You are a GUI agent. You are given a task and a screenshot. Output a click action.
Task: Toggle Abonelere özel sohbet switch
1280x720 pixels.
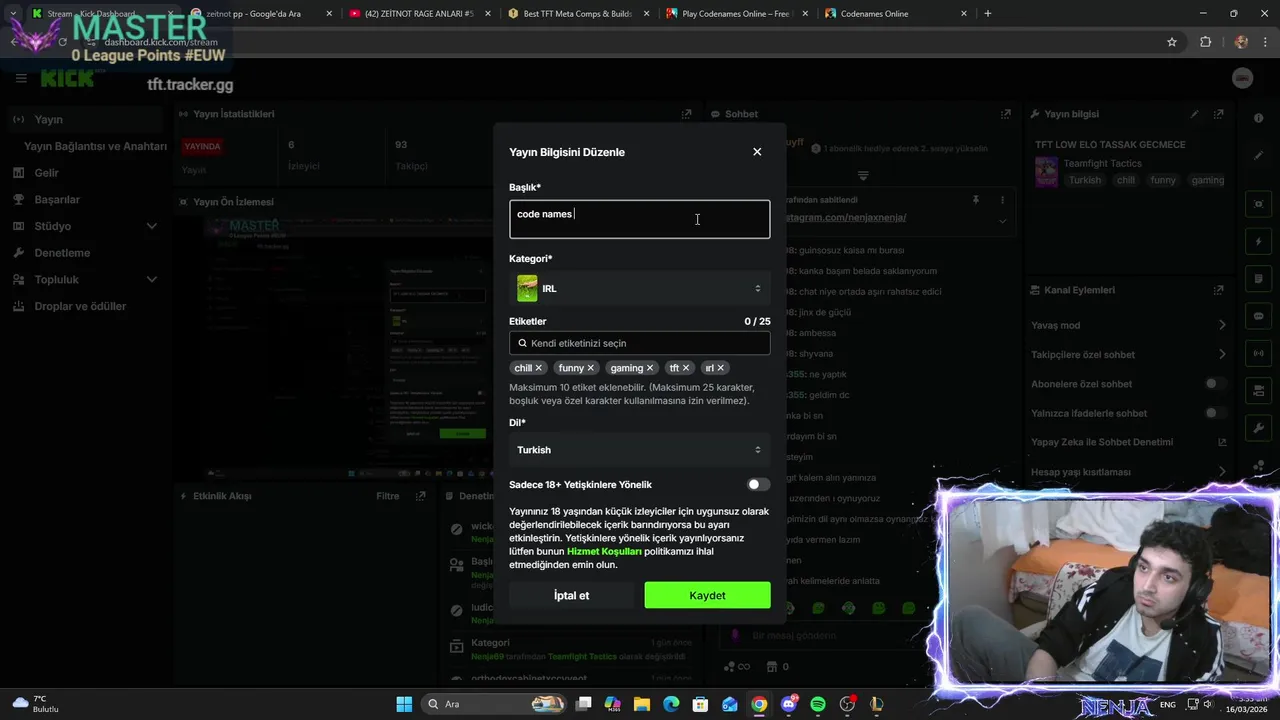coord(1215,384)
